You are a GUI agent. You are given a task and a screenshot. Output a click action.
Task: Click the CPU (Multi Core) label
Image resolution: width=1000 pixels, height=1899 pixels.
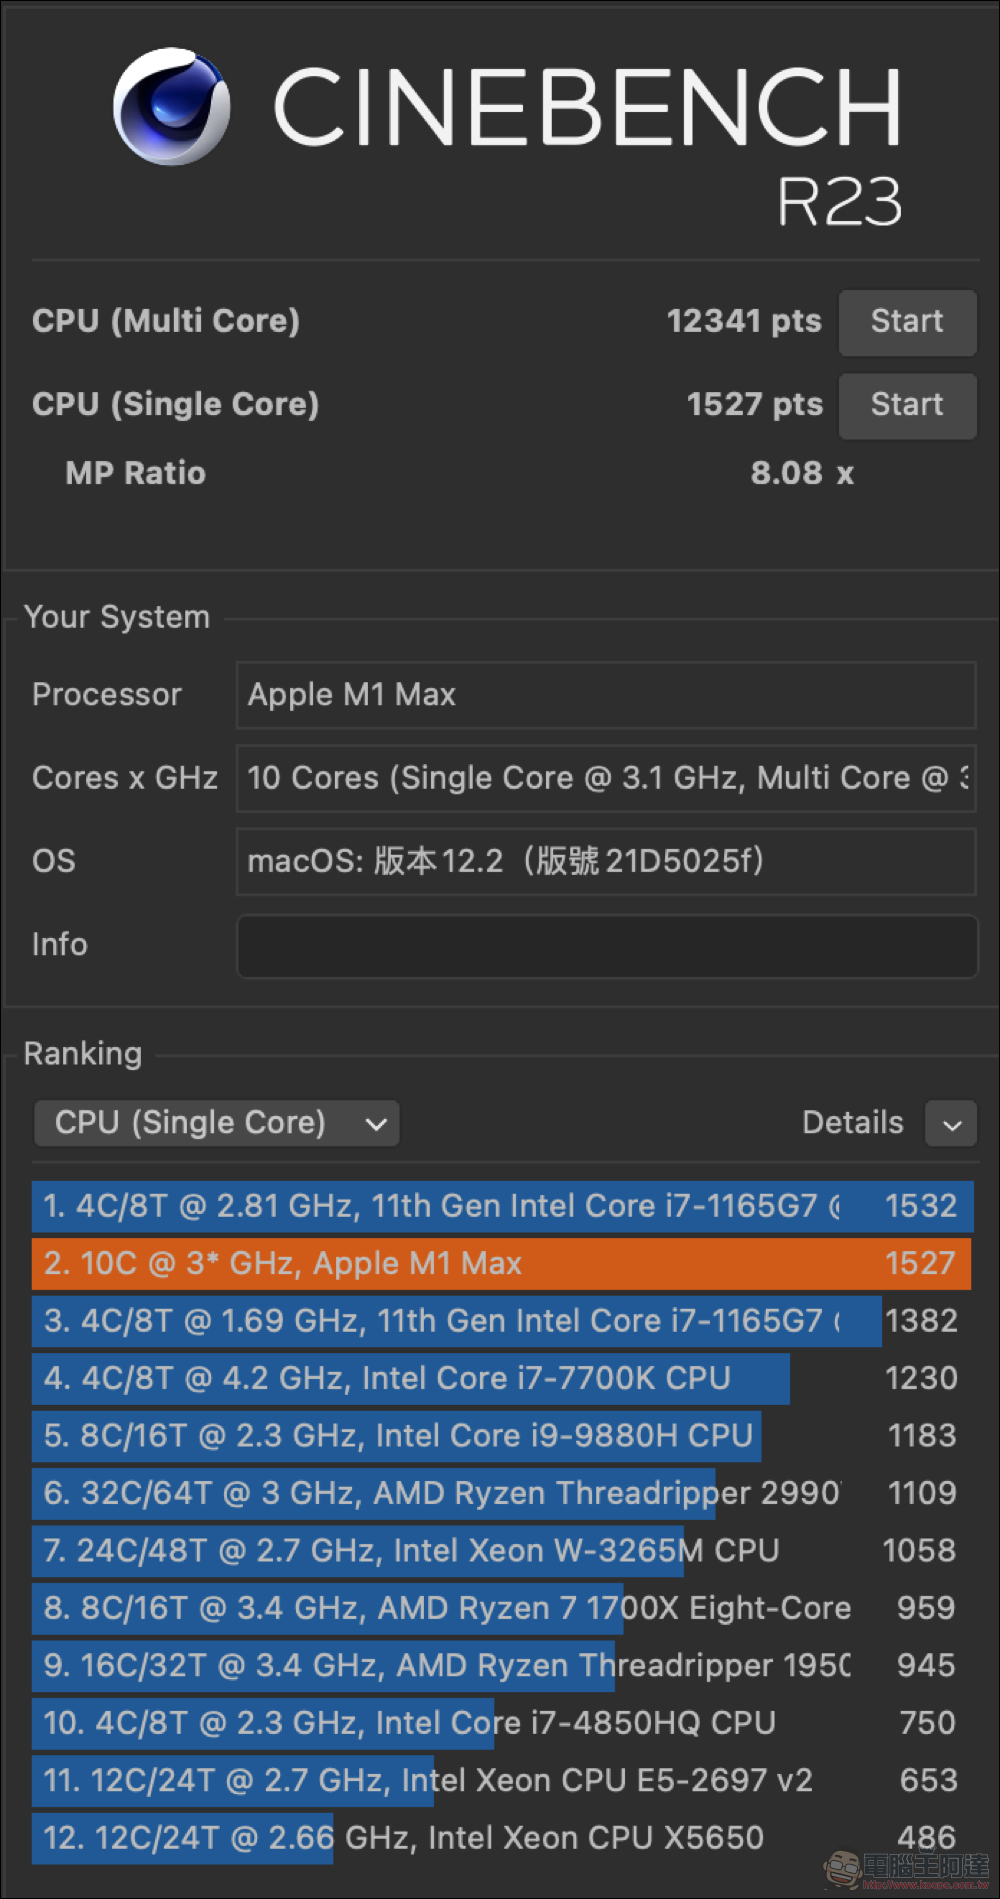point(166,321)
